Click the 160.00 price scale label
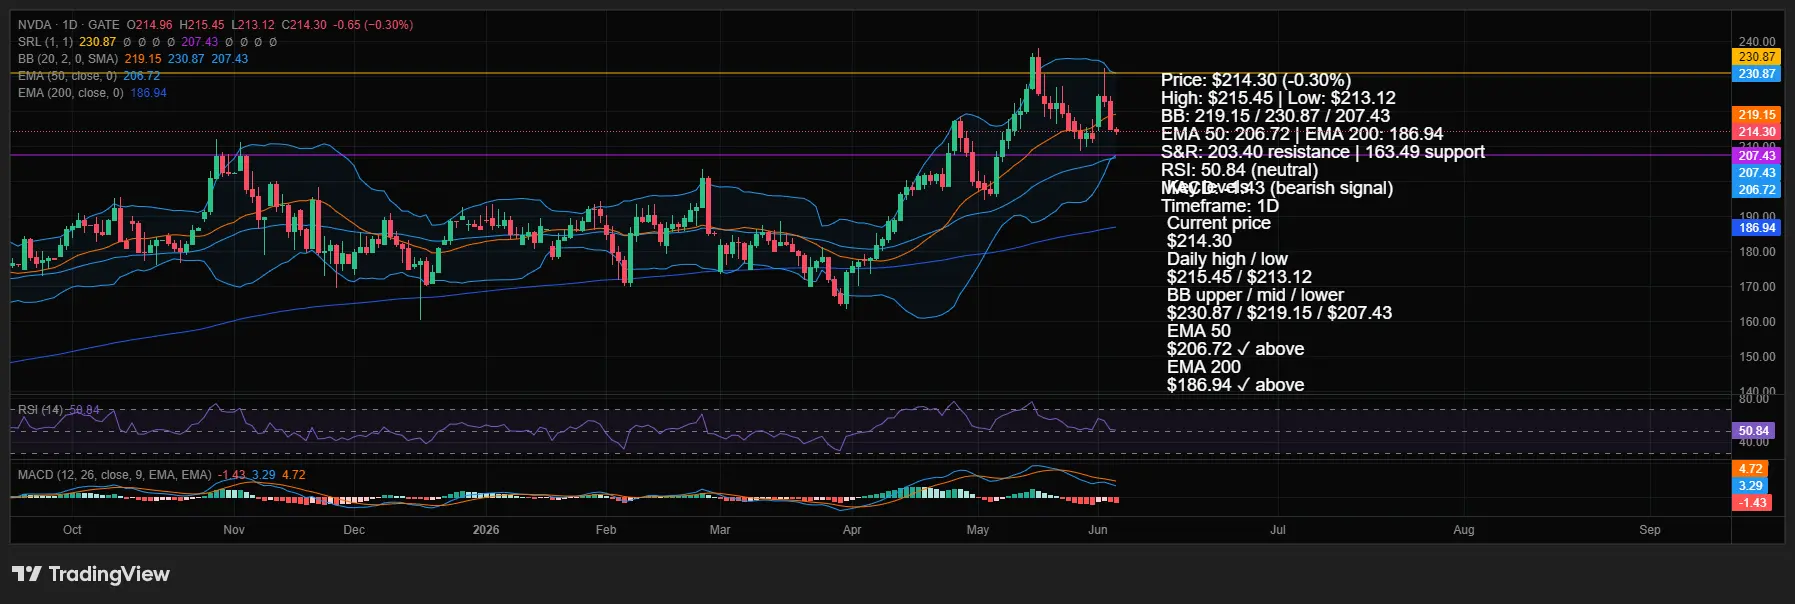 (1757, 322)
